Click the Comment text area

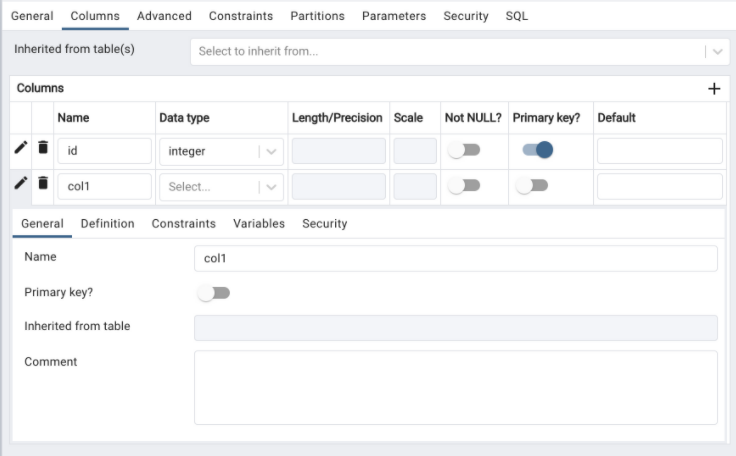(x=455, y=387)
